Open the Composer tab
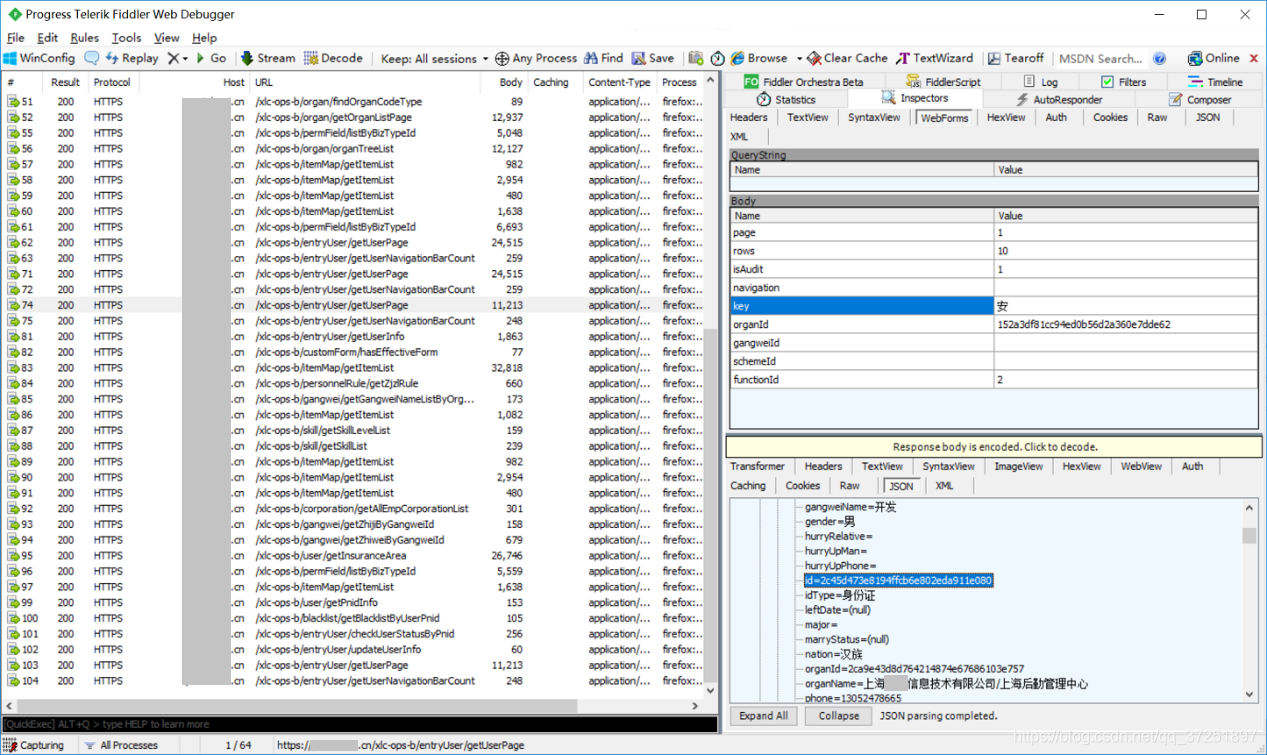 tap(1199, 100)
